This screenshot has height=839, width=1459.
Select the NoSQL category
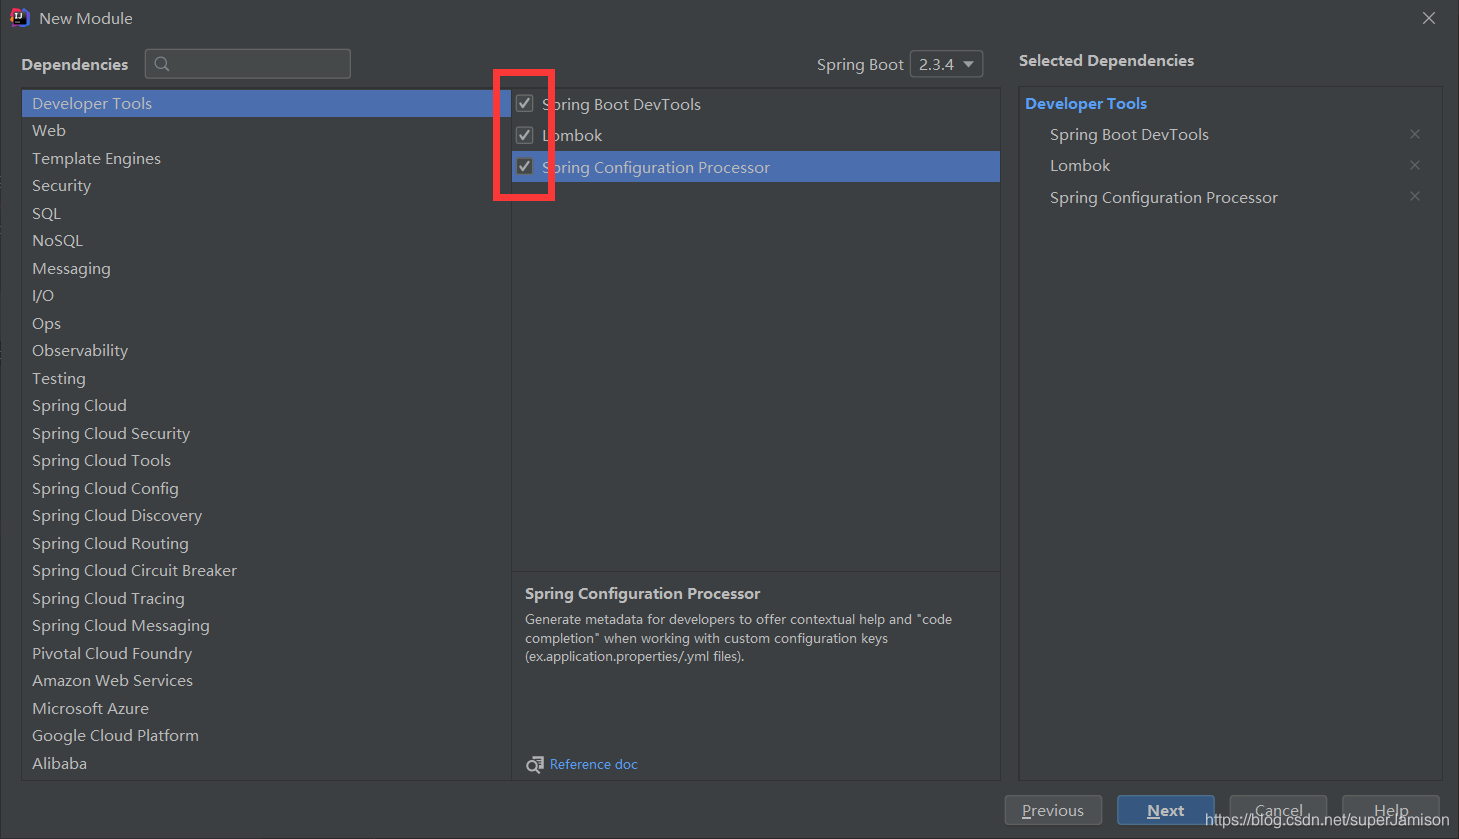[x=266, y=241]
